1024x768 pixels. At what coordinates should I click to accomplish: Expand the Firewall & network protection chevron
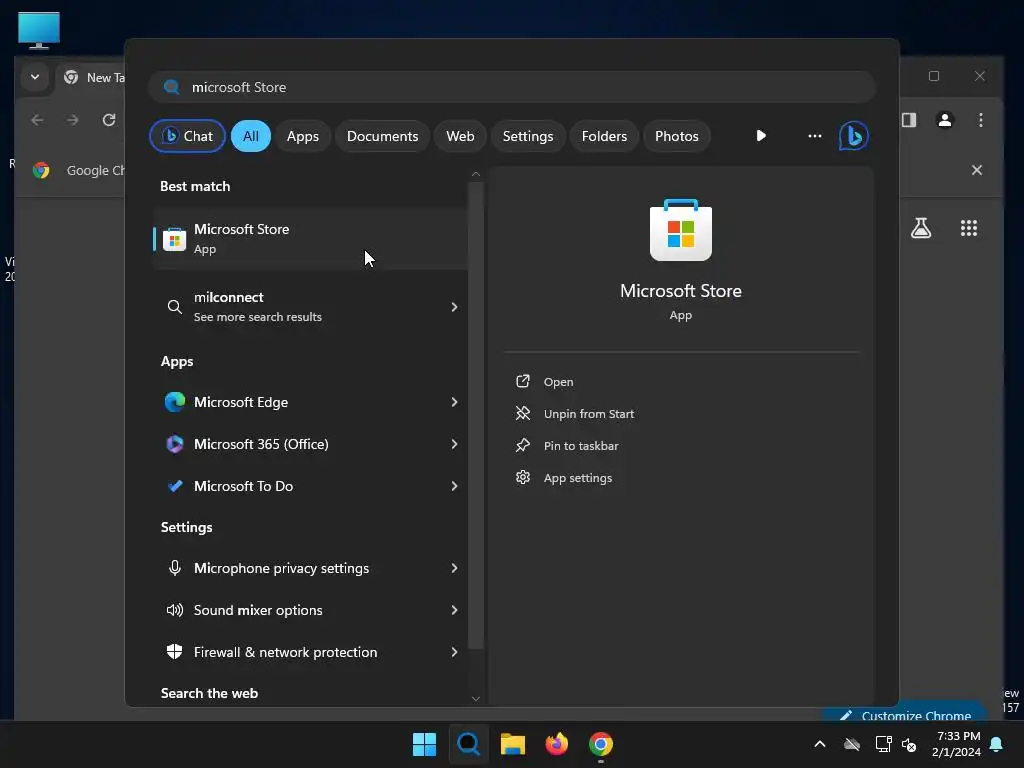pos(454,652)
